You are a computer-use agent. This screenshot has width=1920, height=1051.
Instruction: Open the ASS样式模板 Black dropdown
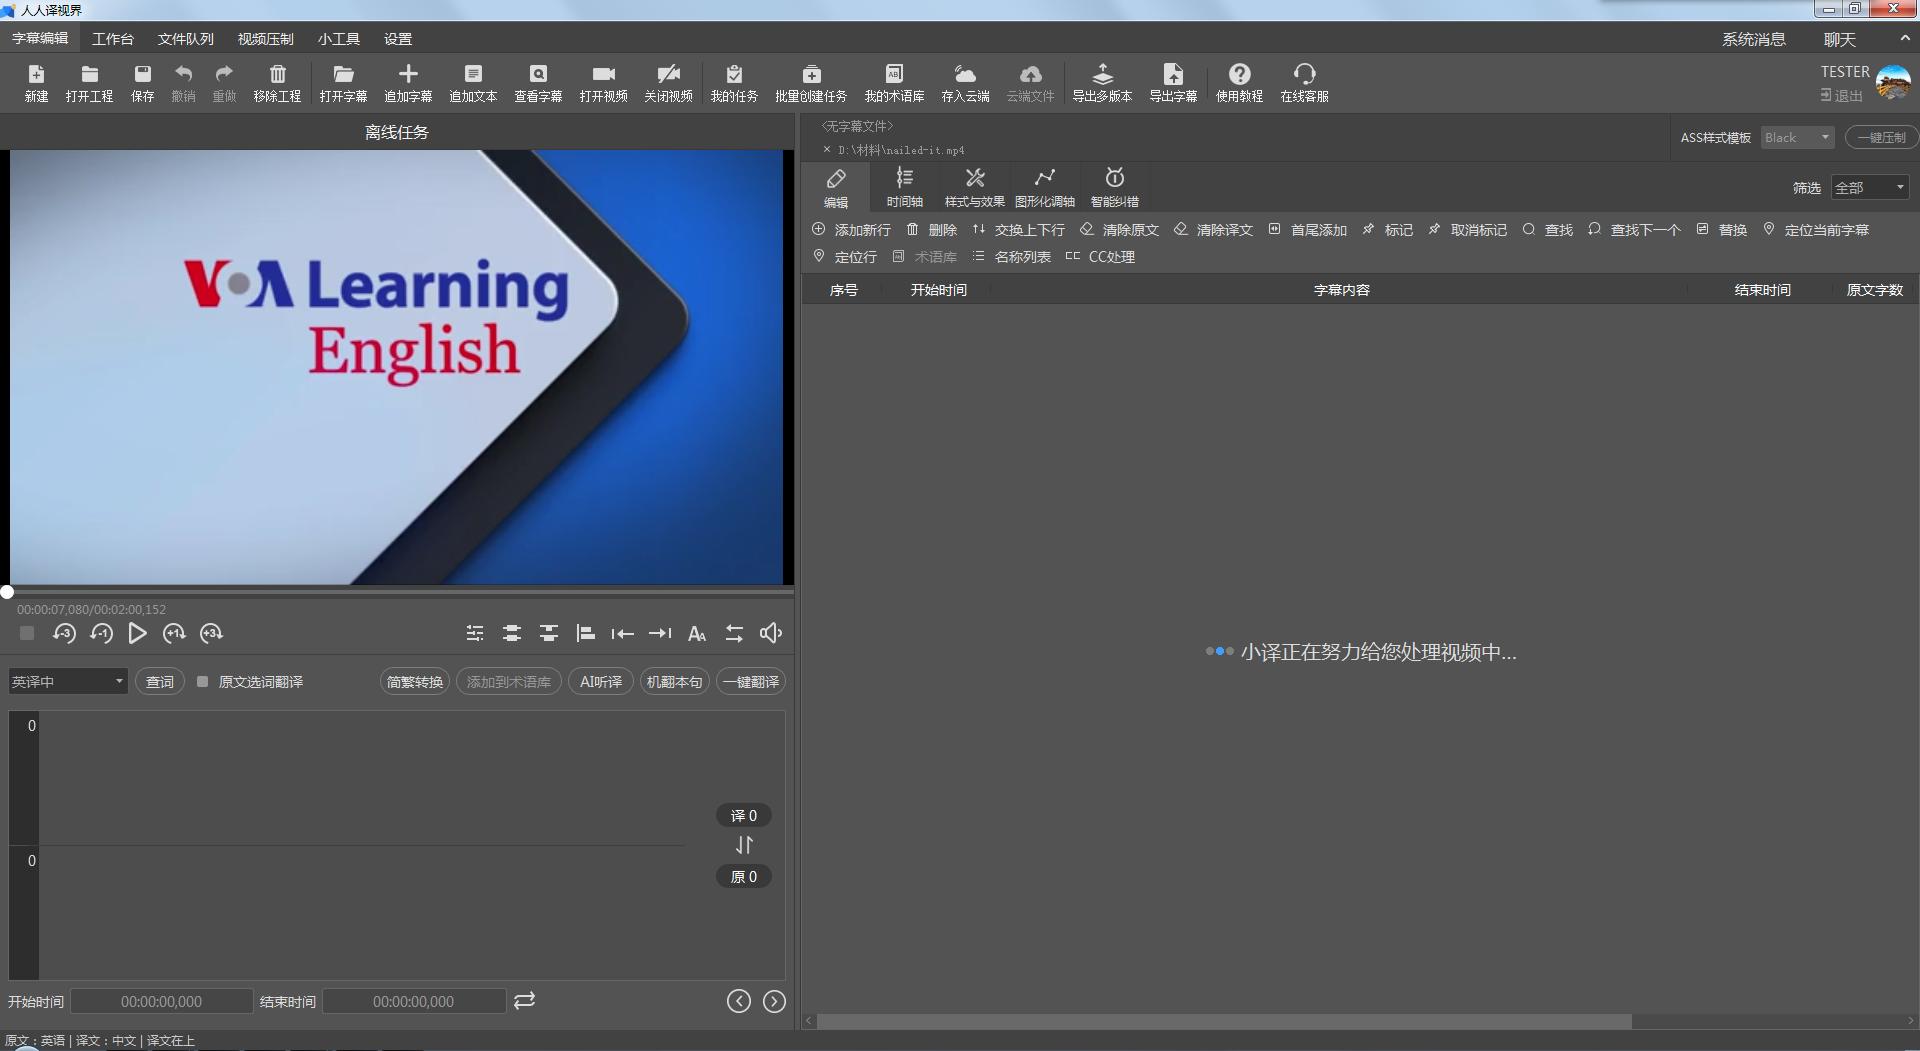pyautogui.click(x=1797, y=138)
